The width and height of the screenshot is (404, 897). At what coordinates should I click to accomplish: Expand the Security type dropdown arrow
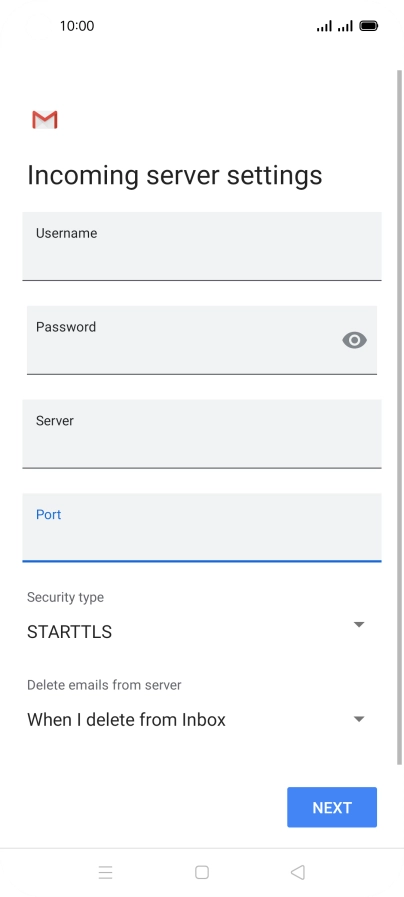359,625
